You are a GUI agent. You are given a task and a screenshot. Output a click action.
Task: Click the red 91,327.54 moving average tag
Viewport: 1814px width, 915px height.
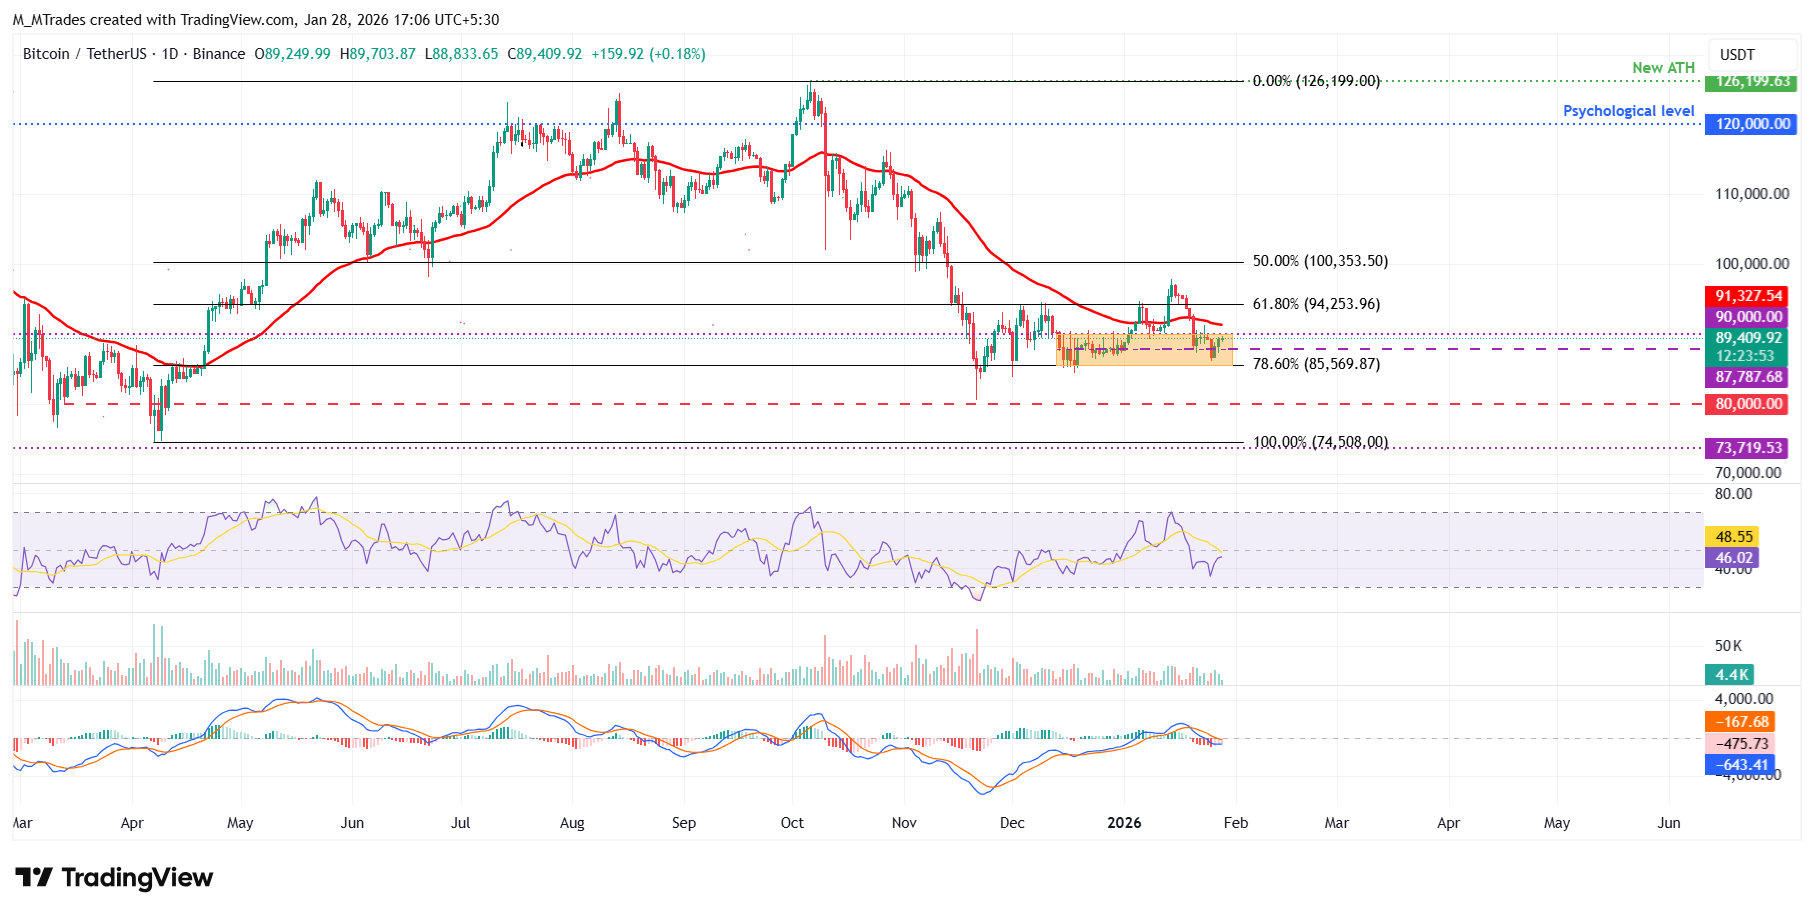[1749, 296]
